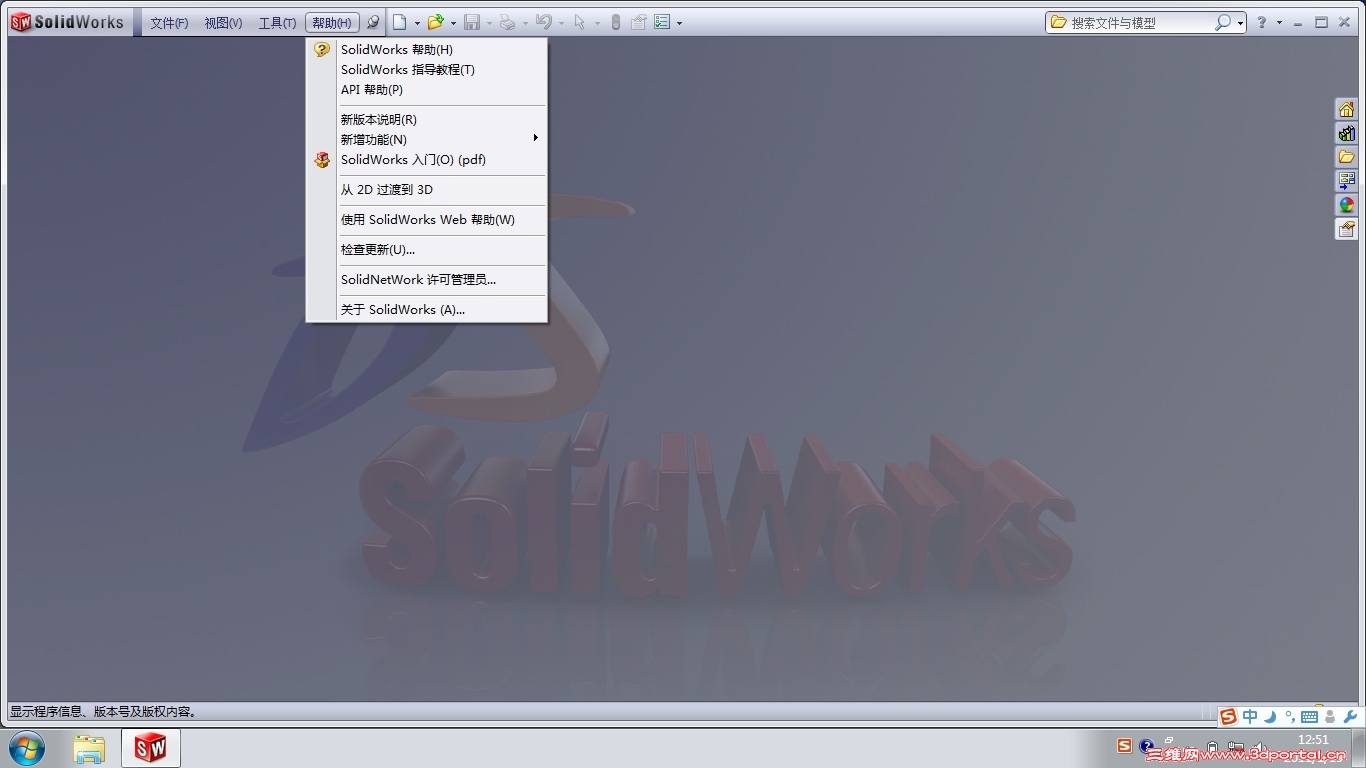Screen dimensions: 1366x768
Task: Expand the search type dropdown arrow
Action: (x=1240, y=23)
